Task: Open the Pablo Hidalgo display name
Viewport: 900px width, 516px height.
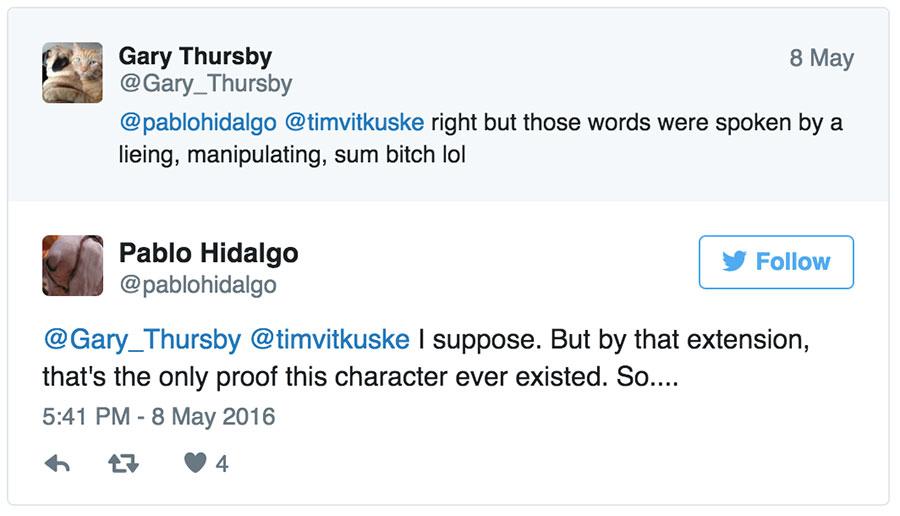Action: pyautogui.click(x=208, y=253)
